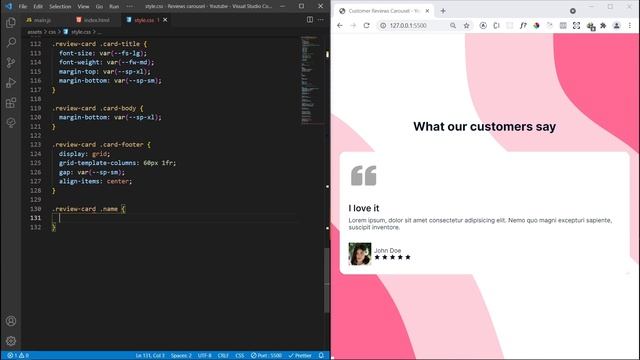Open the Edit menu
This screenshot has height=360, width=640.
click(38, 7)
